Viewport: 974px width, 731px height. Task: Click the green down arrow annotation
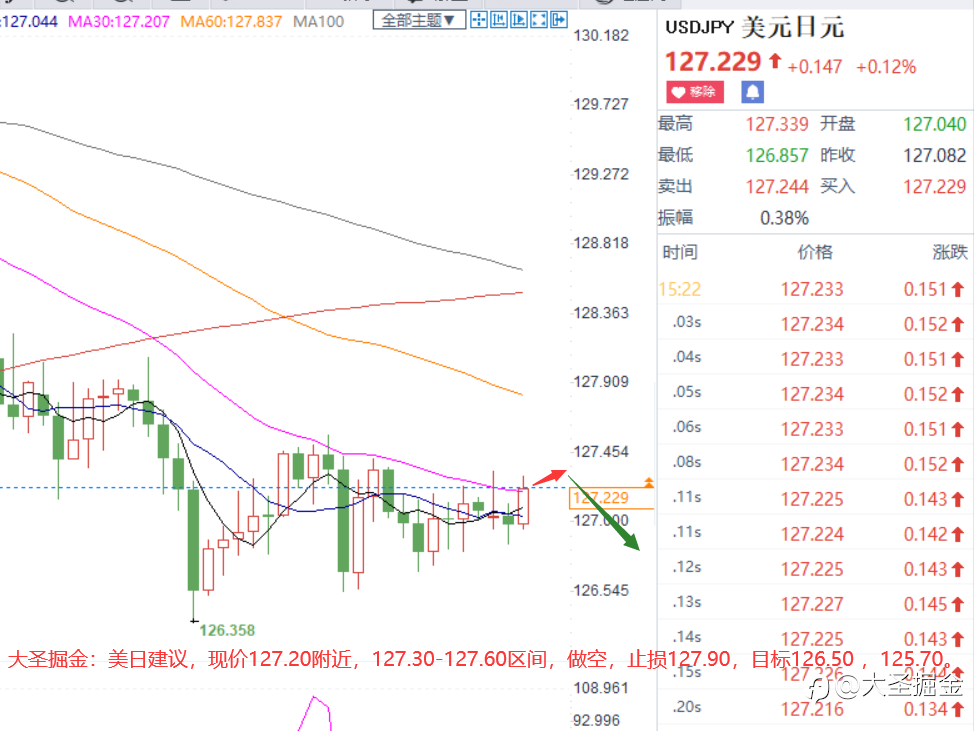tap(604, 513)
